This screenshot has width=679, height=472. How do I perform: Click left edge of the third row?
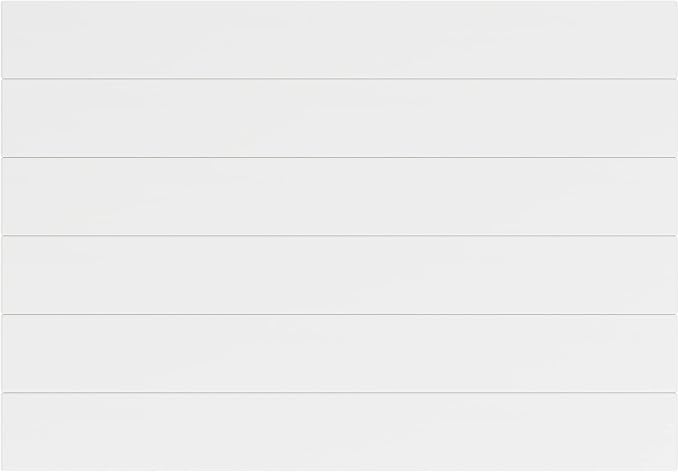pyautogui.click(x=2, y=196)
